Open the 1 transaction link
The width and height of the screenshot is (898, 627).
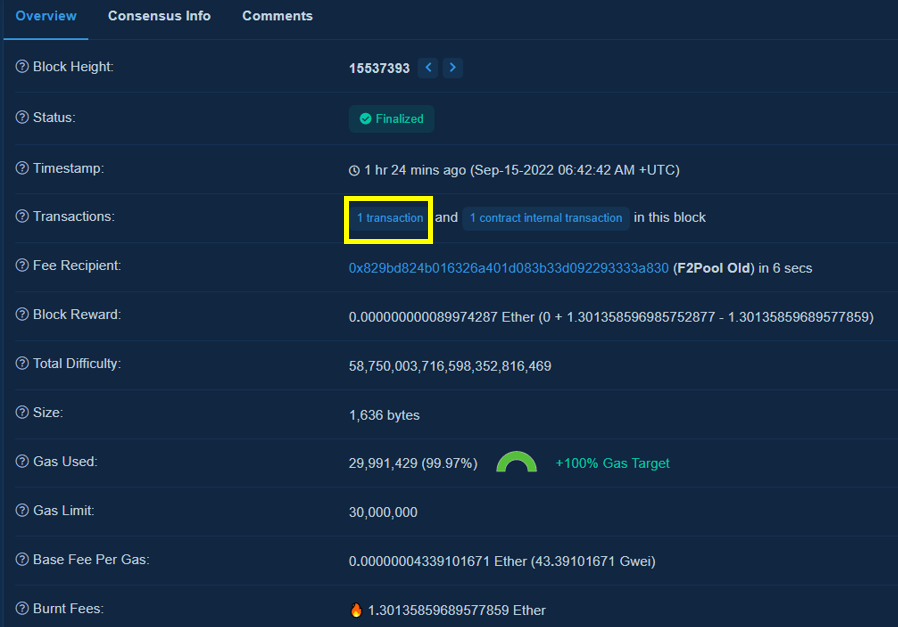390,218
